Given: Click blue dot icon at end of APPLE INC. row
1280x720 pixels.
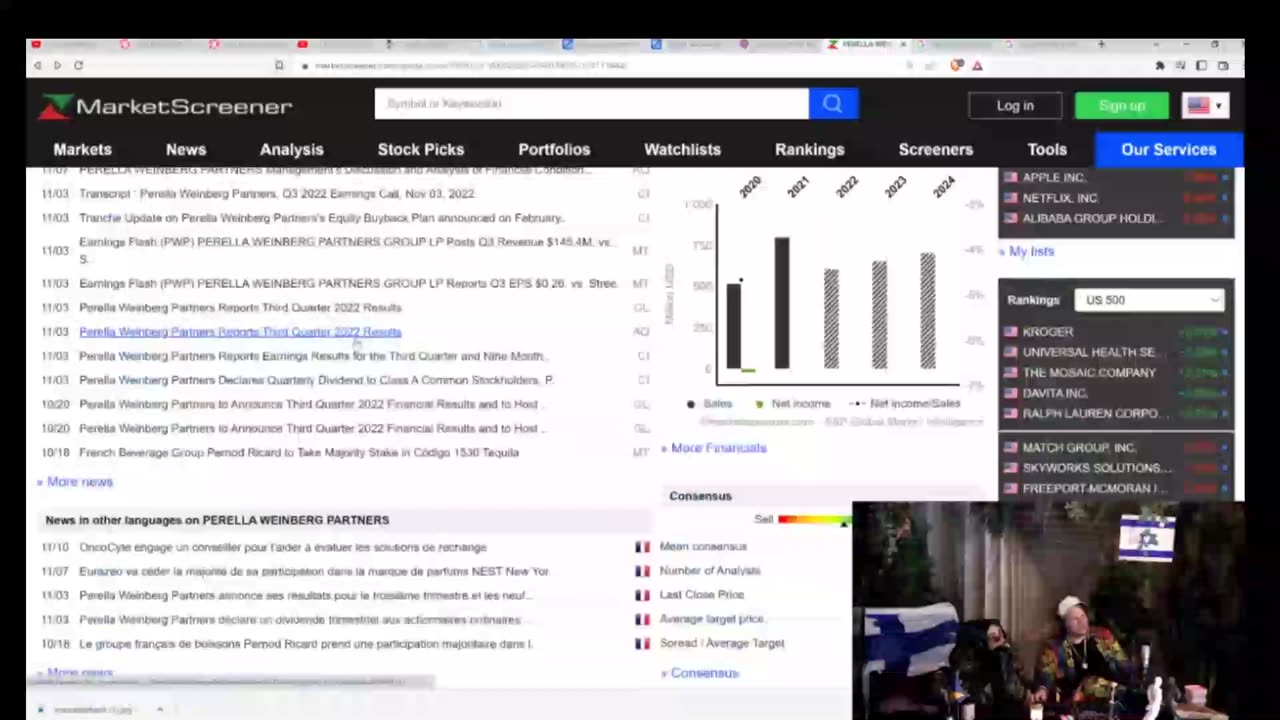Looking at the screenshot, I should coord(1224,178).
